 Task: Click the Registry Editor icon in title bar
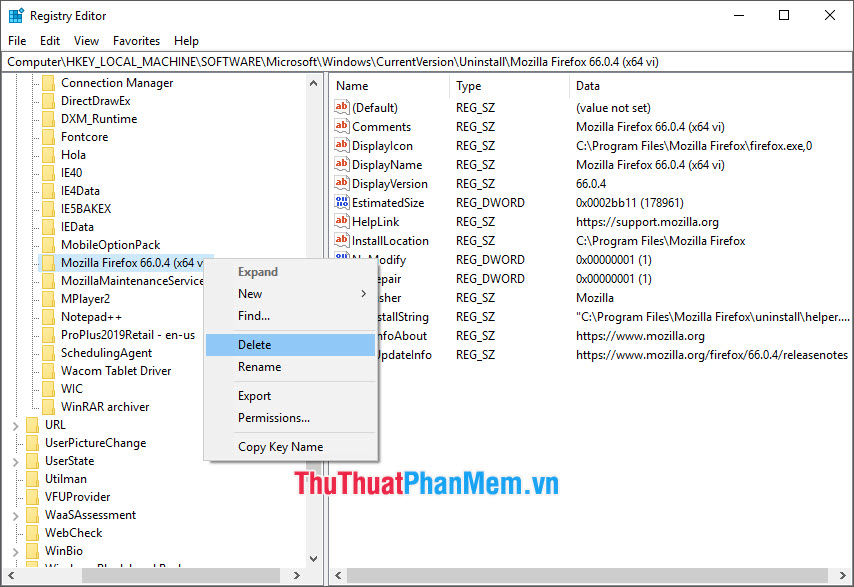(x=15, y=15)
